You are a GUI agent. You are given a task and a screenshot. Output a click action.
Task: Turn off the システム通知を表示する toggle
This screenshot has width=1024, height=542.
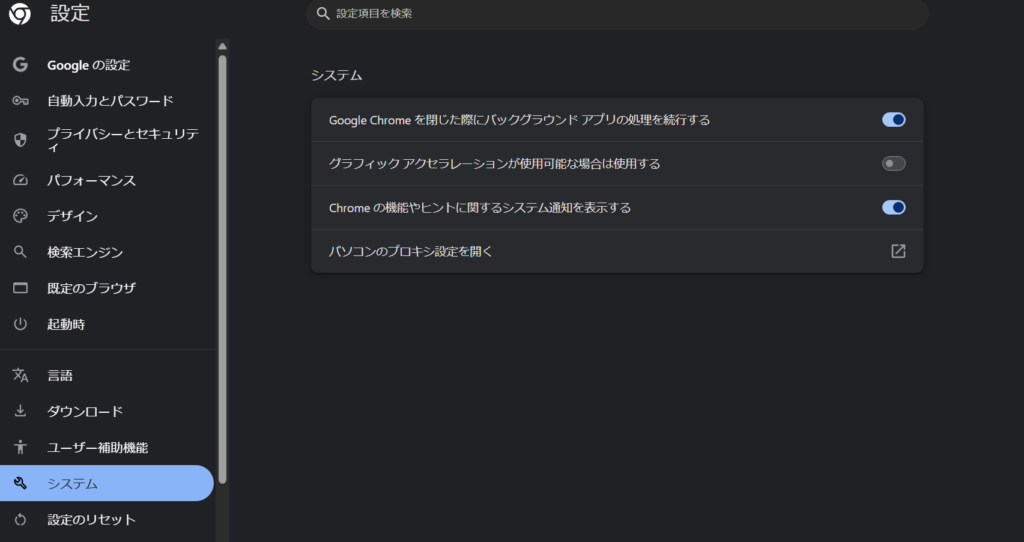(893, 208)
